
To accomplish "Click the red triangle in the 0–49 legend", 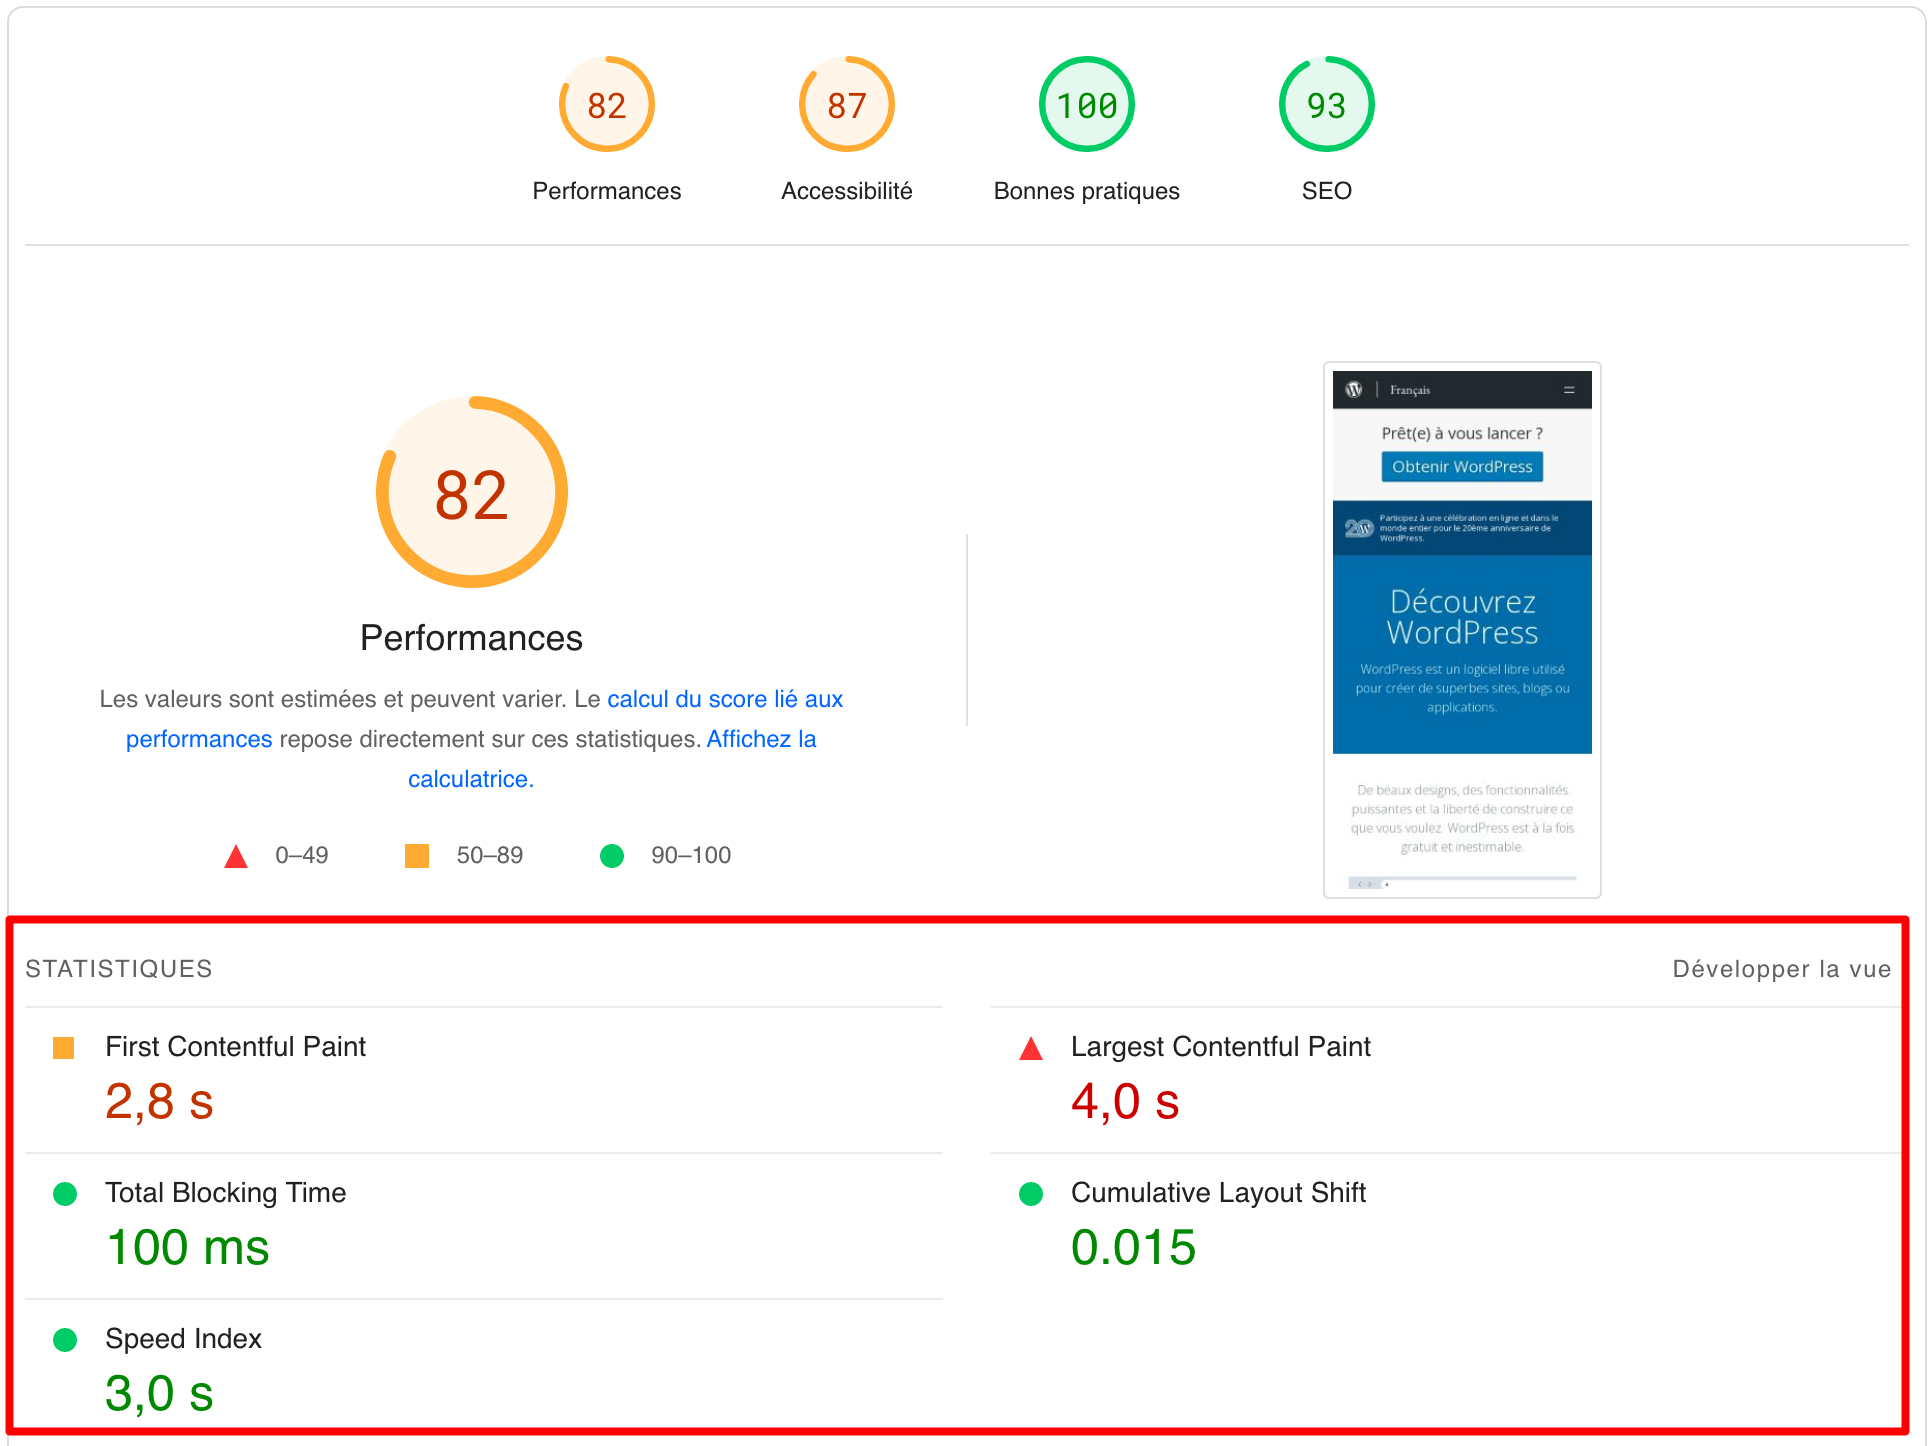I will coord(236,855).
